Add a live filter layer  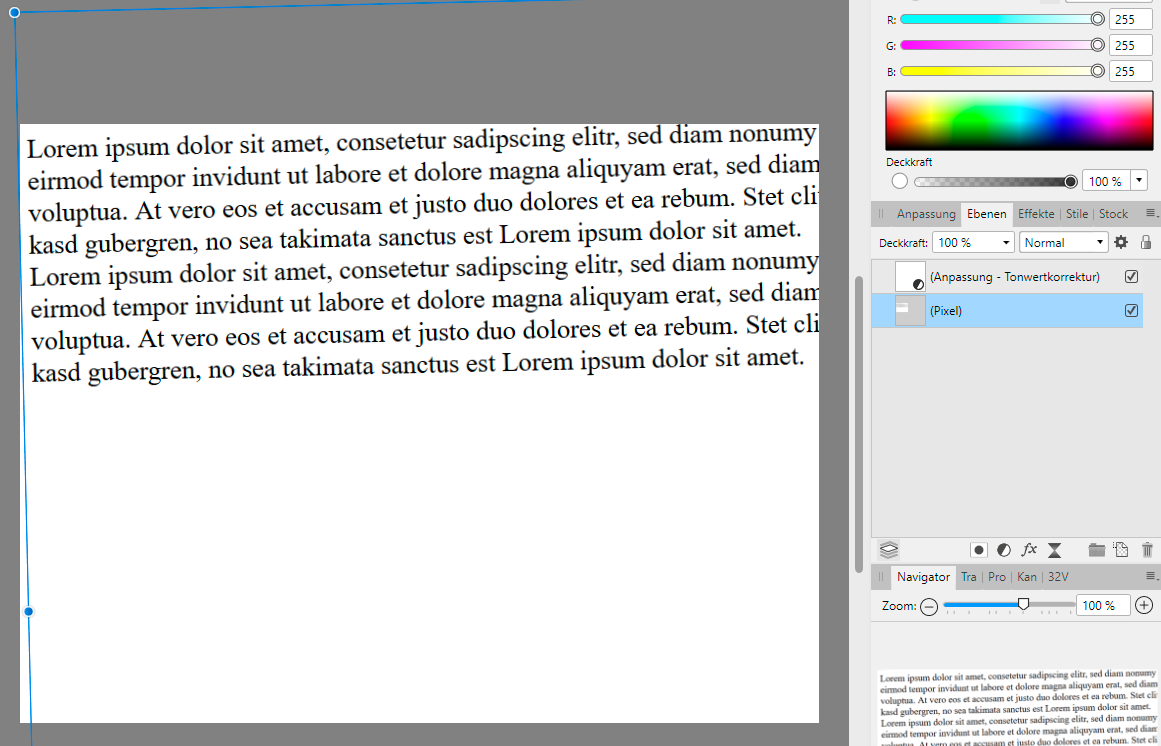(x=1054, y=549)
